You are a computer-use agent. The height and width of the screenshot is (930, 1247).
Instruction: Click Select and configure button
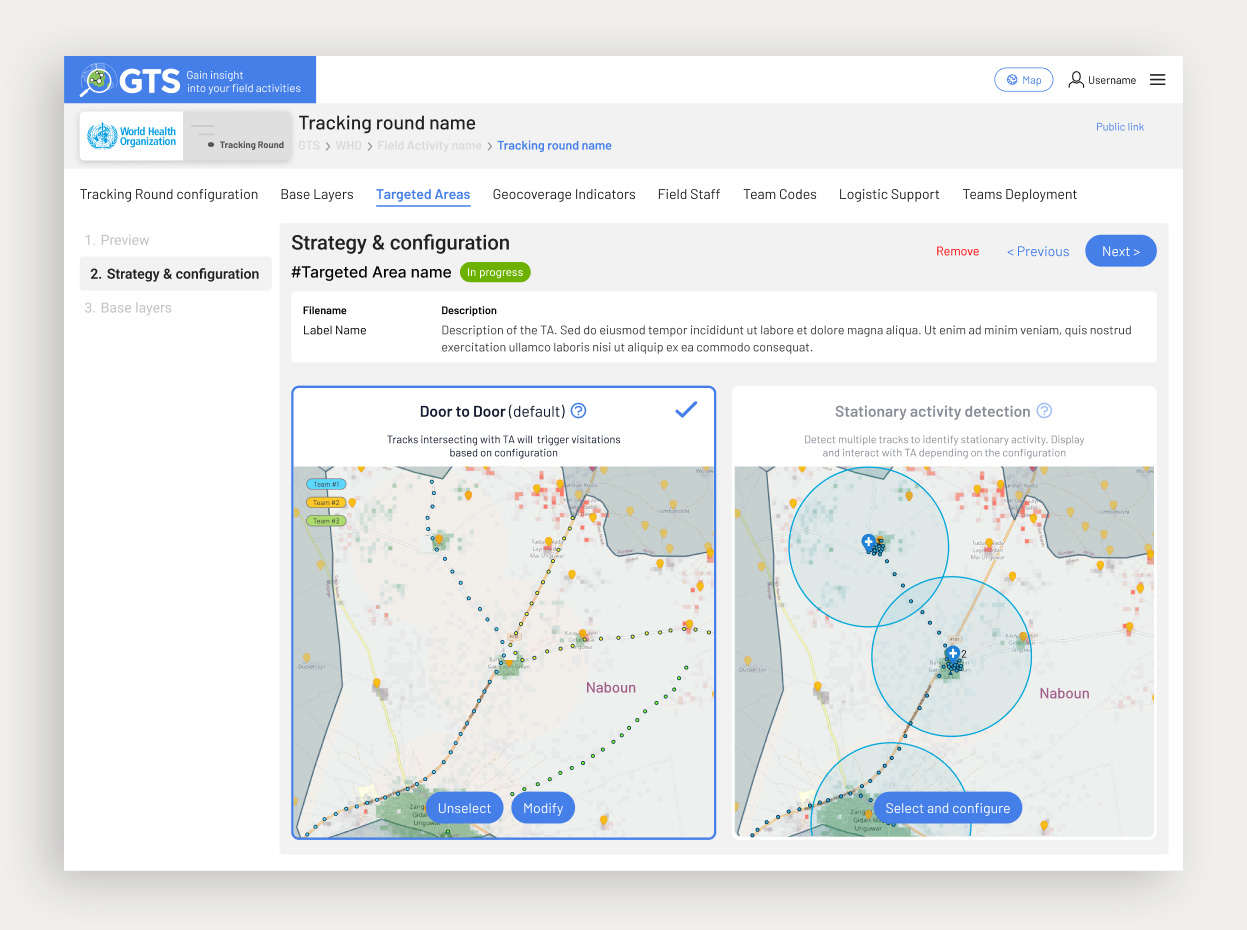947,808
